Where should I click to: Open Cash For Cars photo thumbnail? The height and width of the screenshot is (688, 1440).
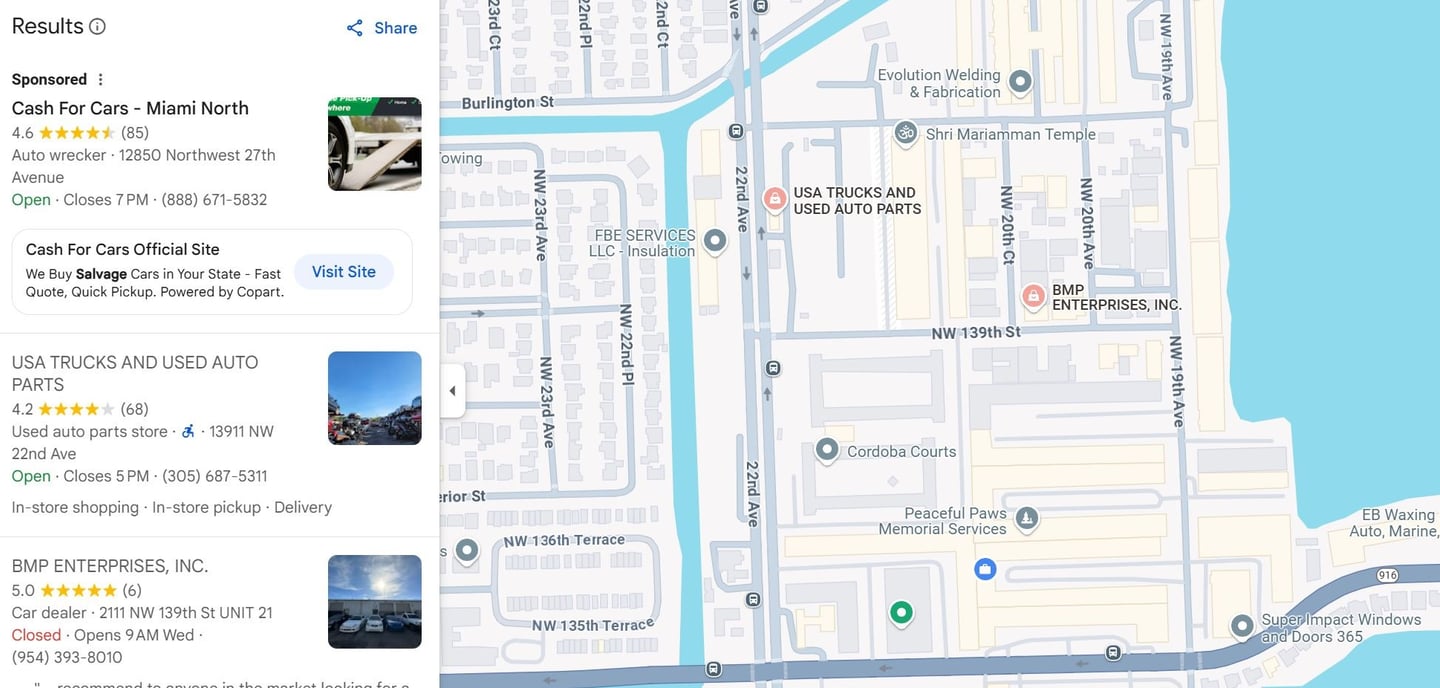375,144
